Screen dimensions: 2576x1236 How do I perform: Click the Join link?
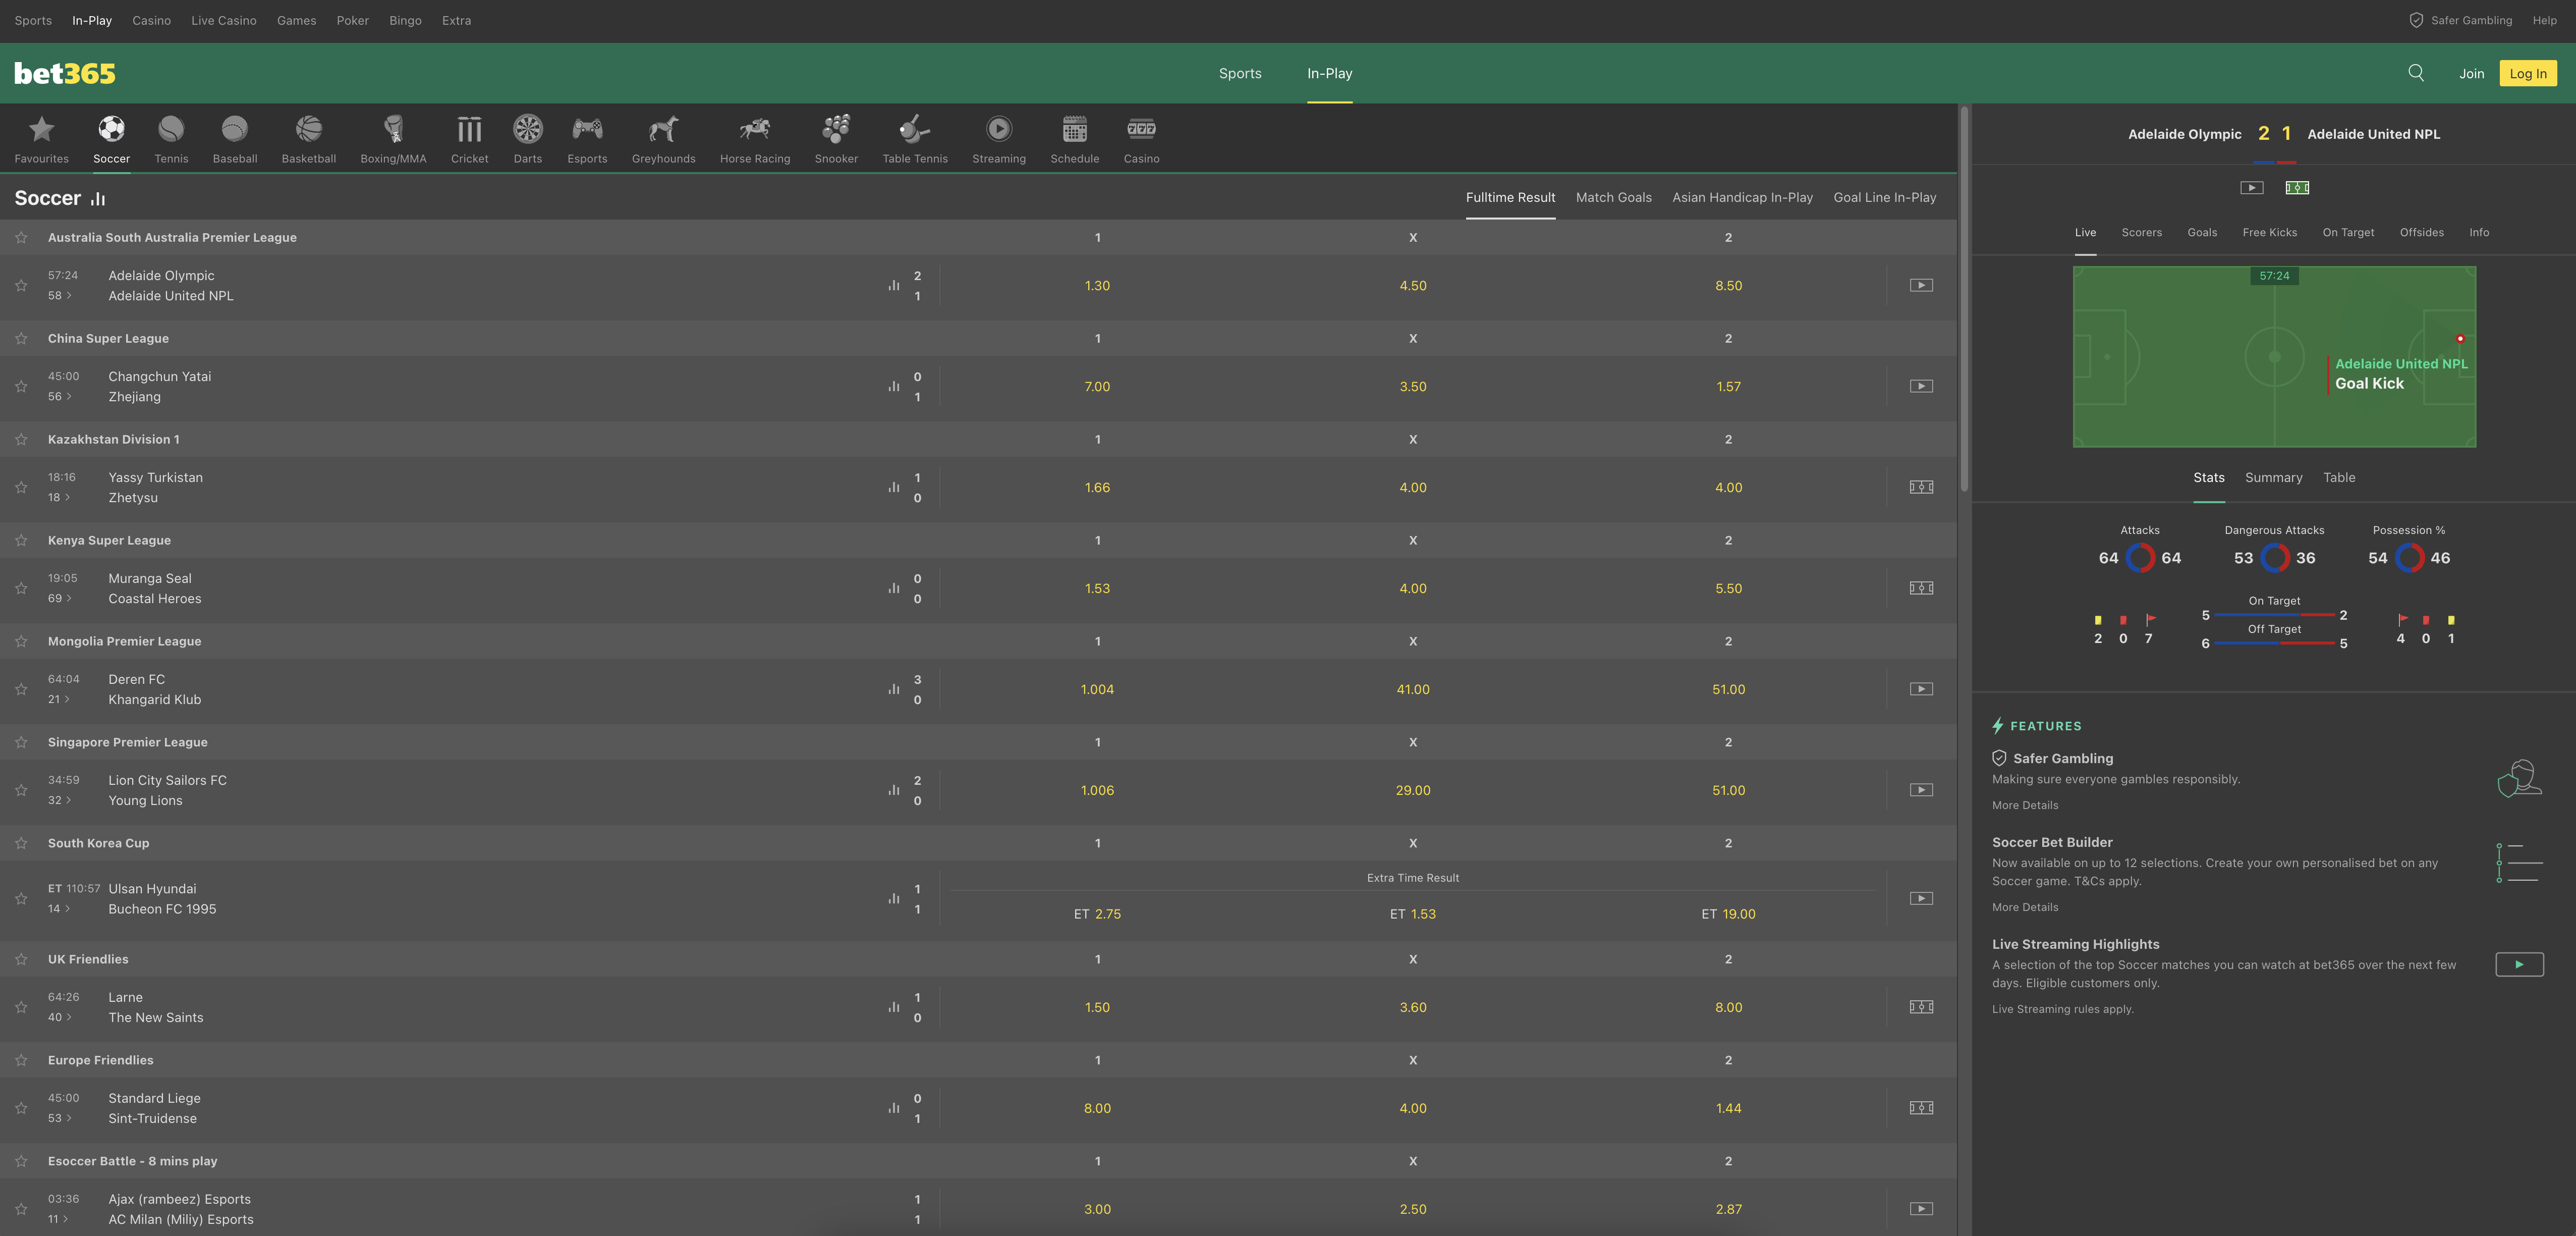2471,74
